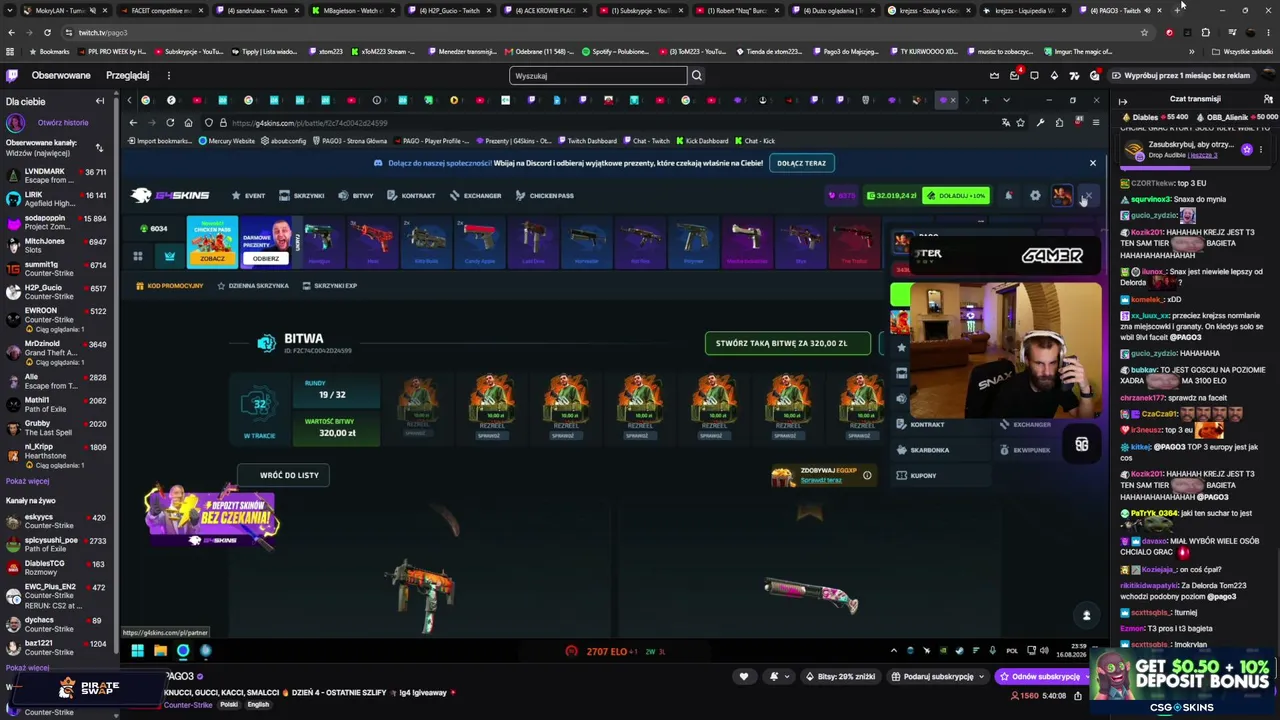The image size is (1280, 720).
Task: Follow channel with the heart icon
Action: 743,677
